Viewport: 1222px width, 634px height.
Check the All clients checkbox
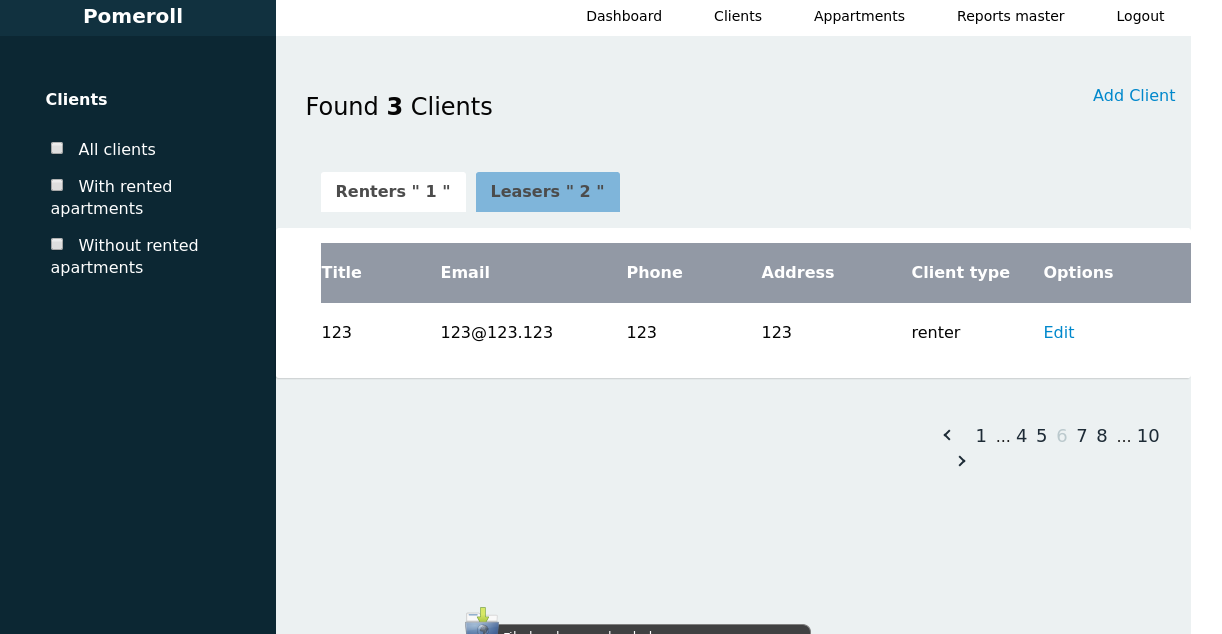tap(57, 148)
